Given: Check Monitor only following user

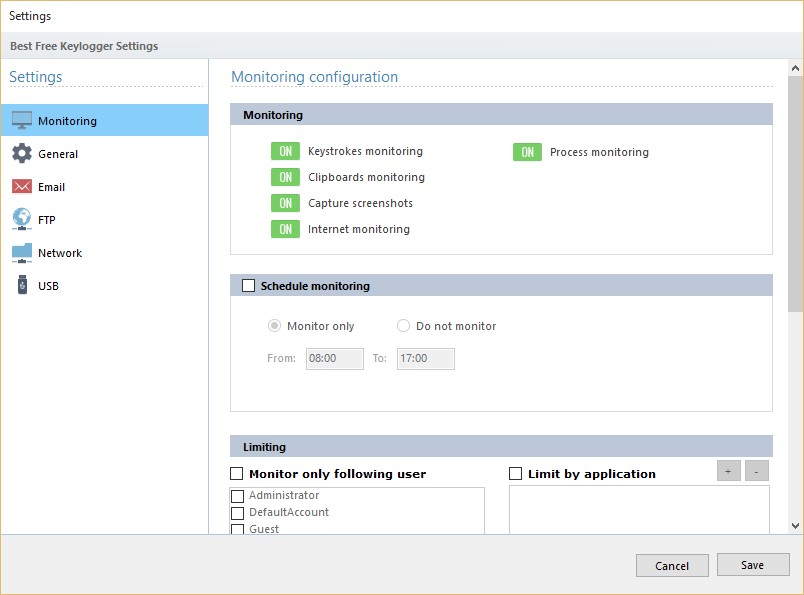Looking at the screenshot, I should (x=237, y=474).
